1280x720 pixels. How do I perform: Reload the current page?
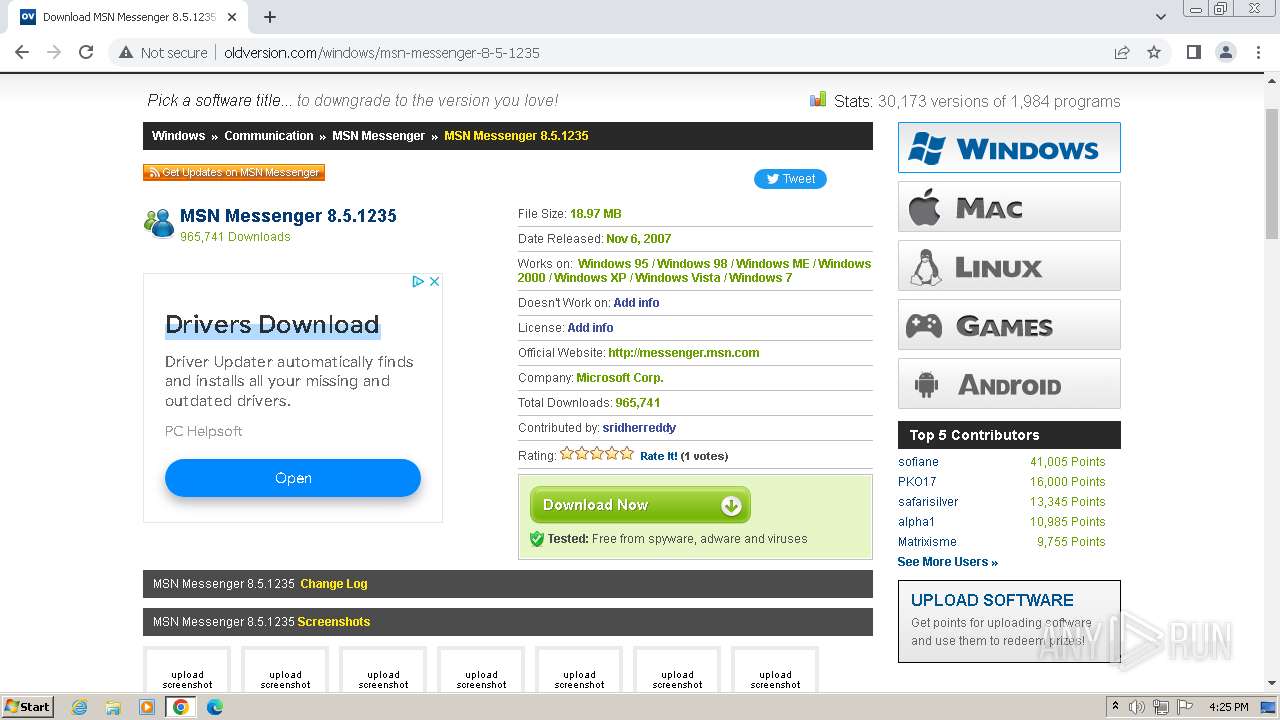click(x=86, y=52)
